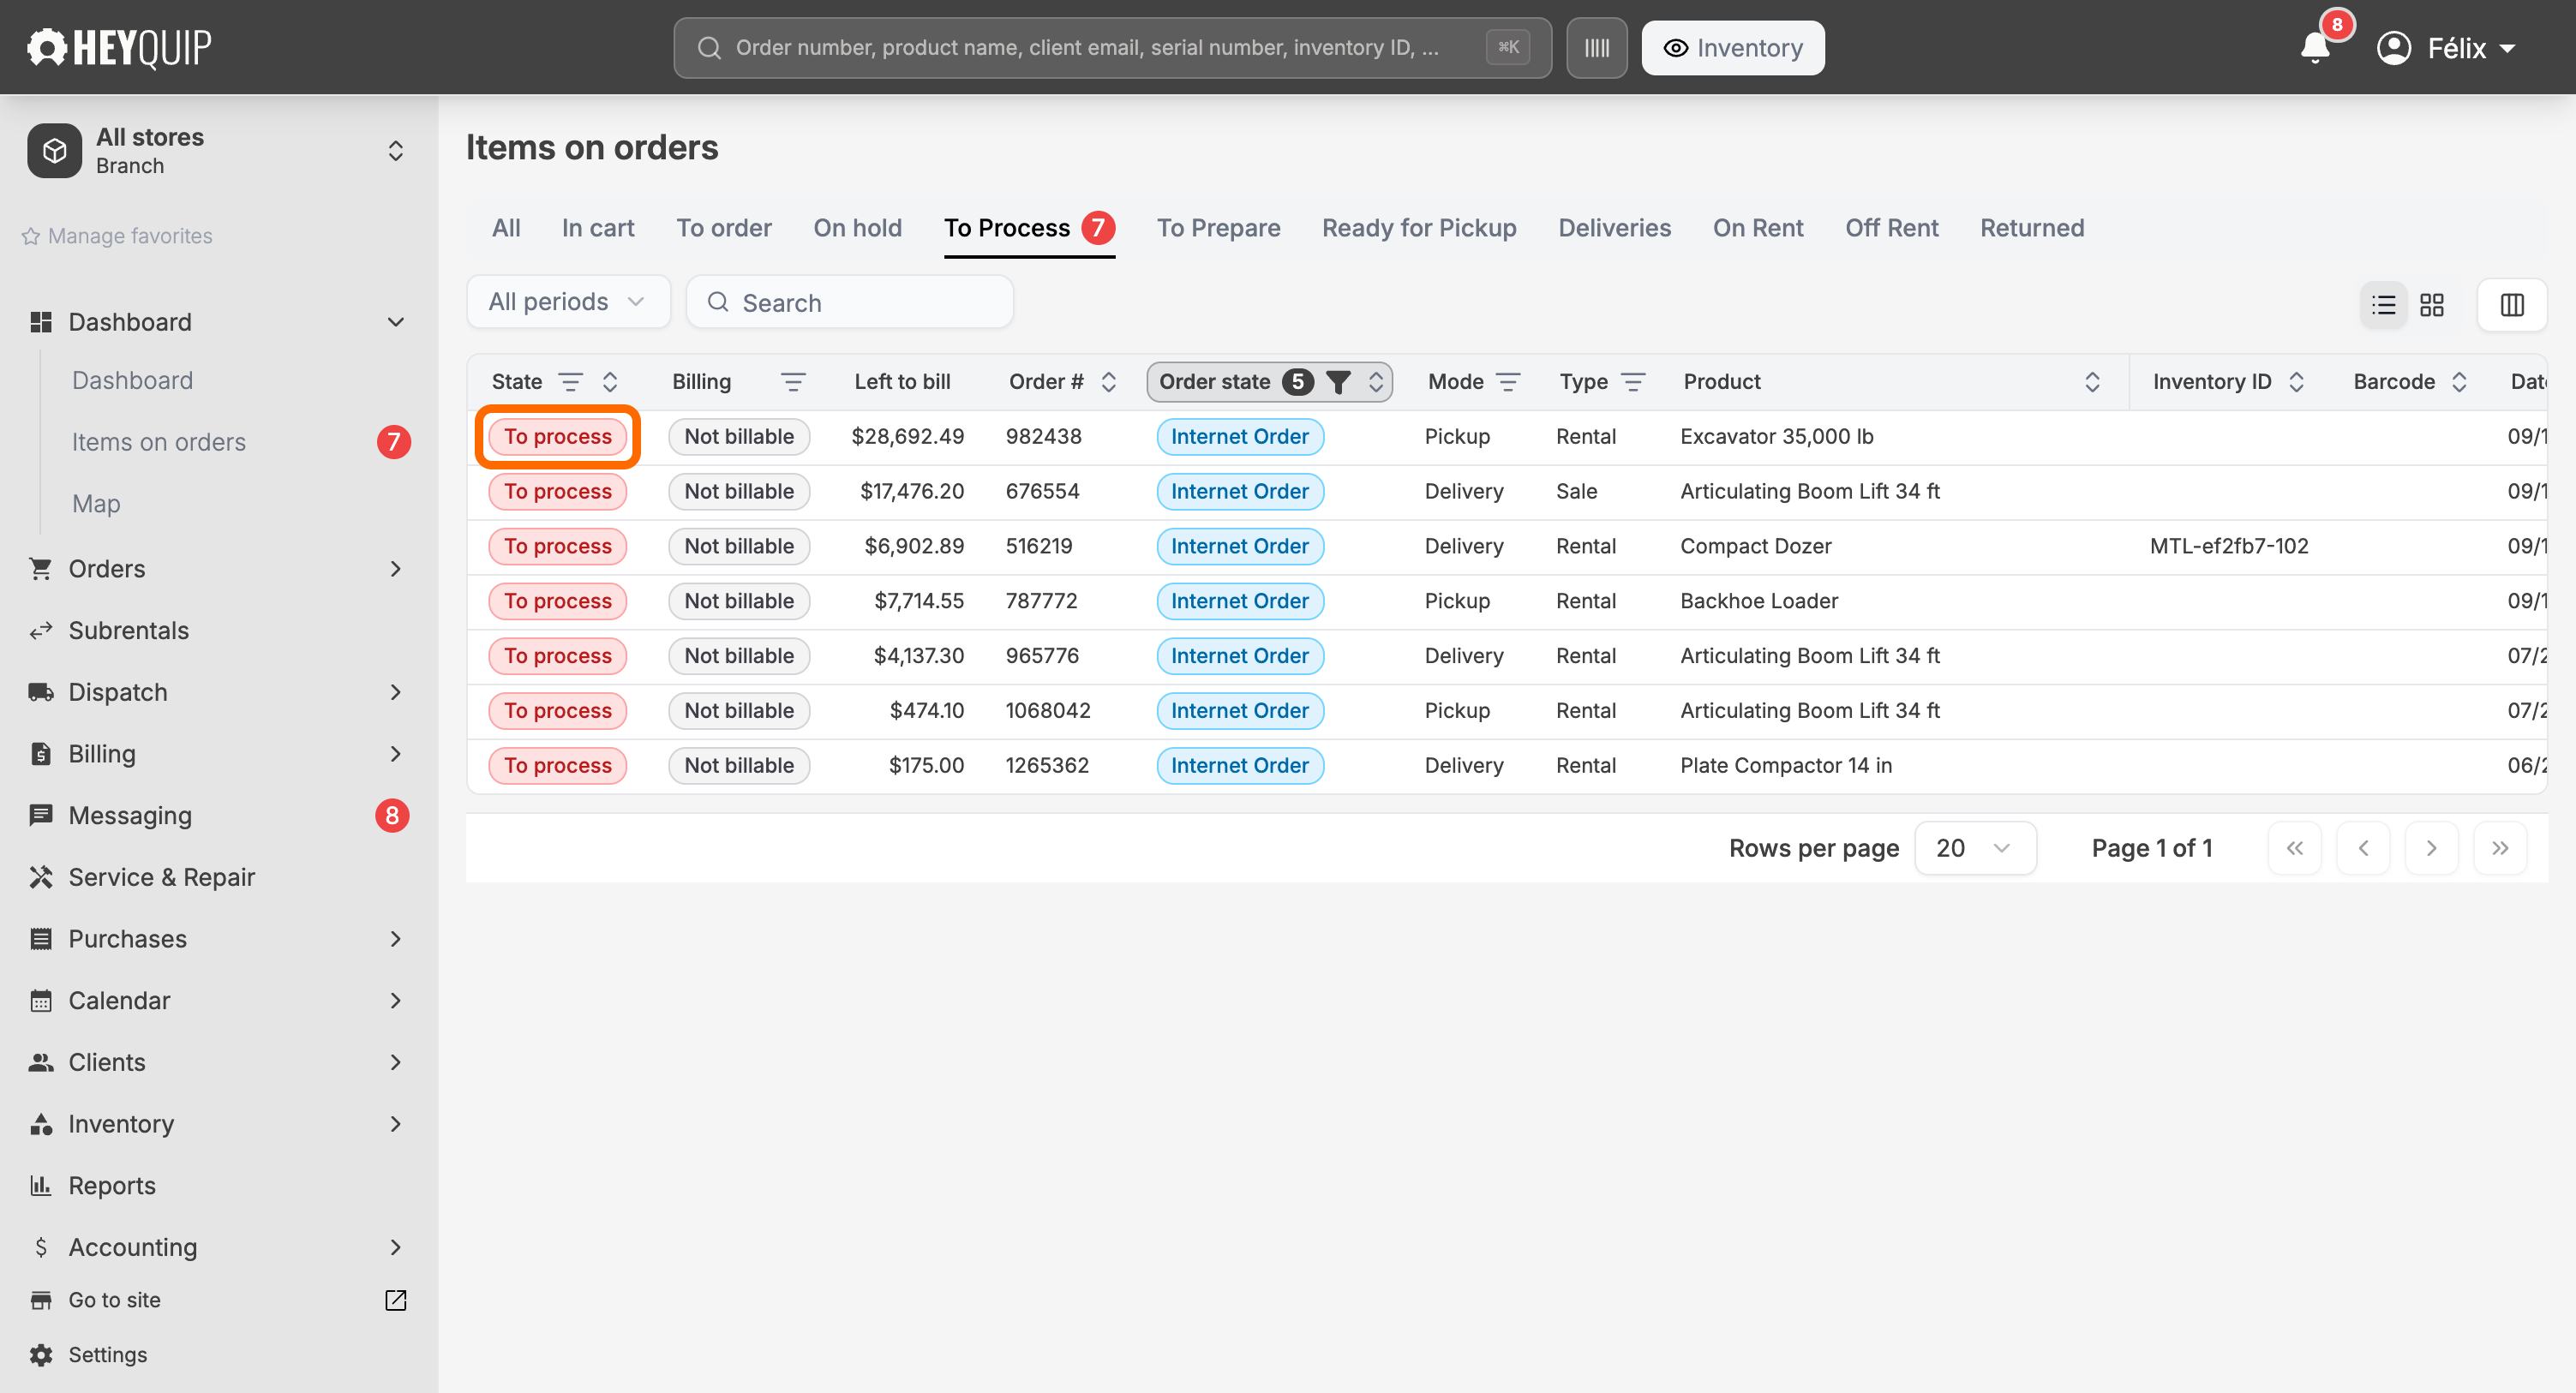The width and height of the screenshot is (2576, 1393).
Task: Switch to All tab
Action: [x=506, y=228]
